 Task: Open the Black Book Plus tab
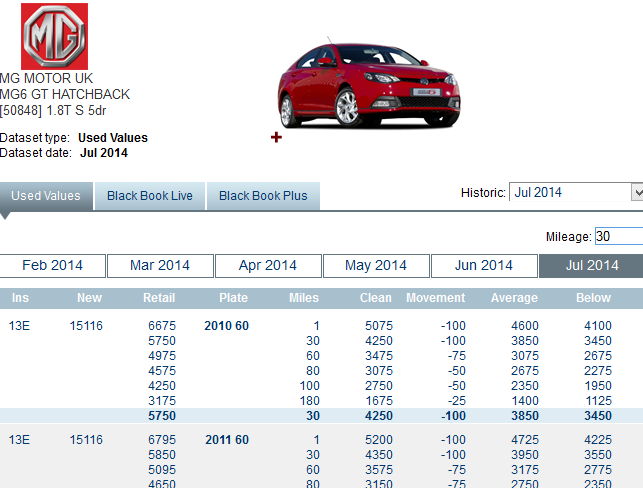263,196
